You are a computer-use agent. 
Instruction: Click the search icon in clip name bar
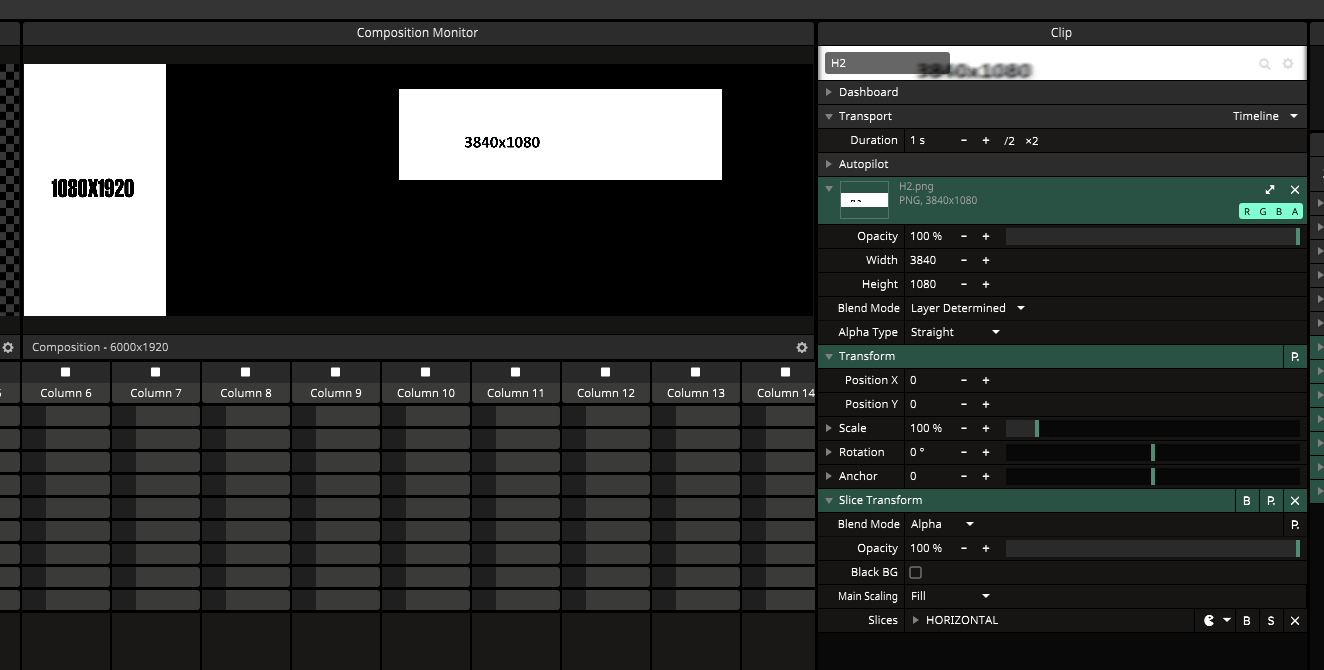pyautogui.click(x=1265, y=64)
